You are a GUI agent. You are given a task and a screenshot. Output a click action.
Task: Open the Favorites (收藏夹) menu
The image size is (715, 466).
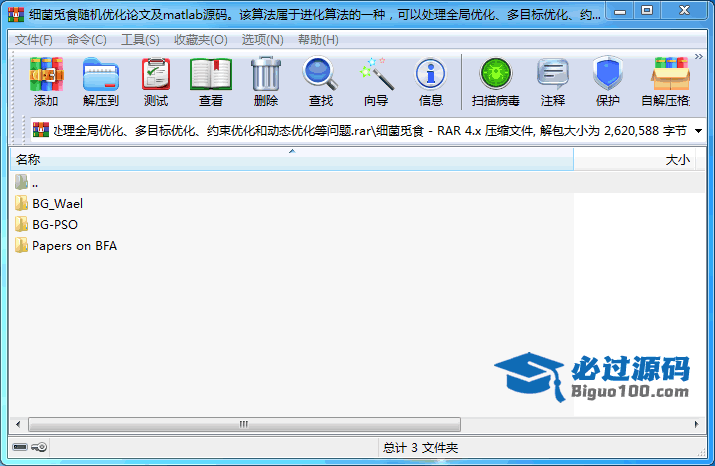[x=201, y=40]
